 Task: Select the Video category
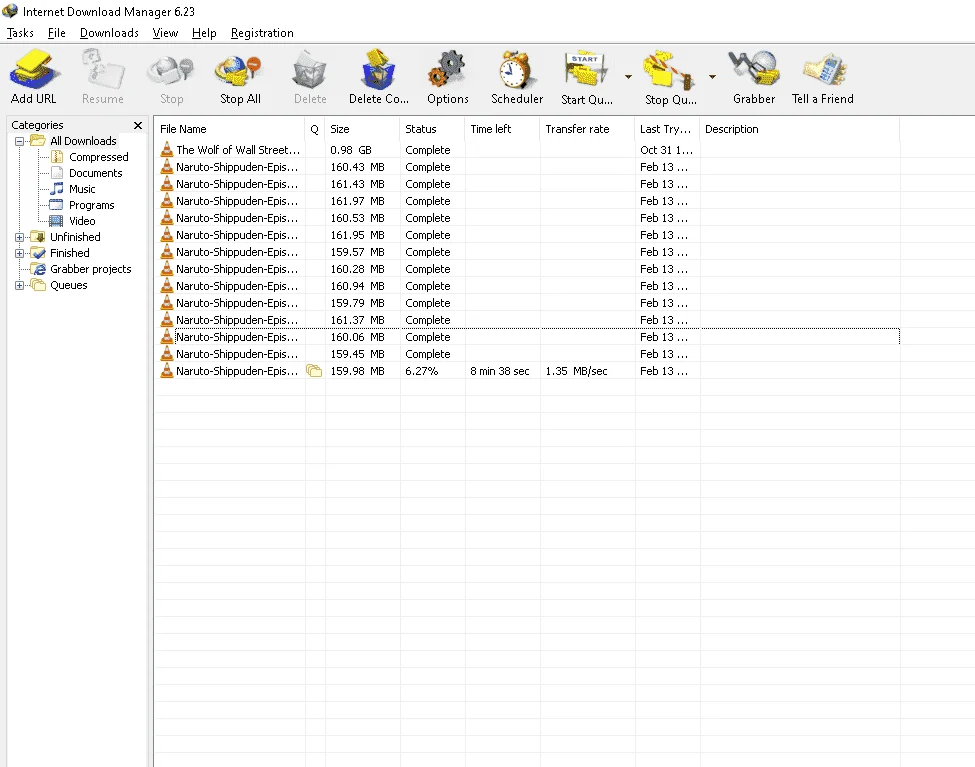[x=82, y=221]
